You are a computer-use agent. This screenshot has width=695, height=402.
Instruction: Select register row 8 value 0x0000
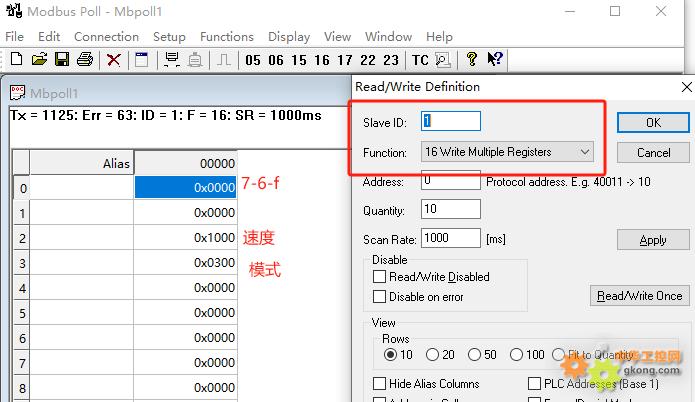coord(186,387)
